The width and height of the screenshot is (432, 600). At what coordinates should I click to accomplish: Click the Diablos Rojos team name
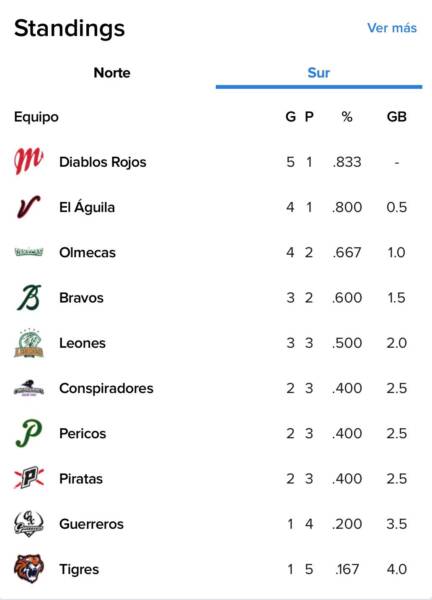tap(103, 162)
